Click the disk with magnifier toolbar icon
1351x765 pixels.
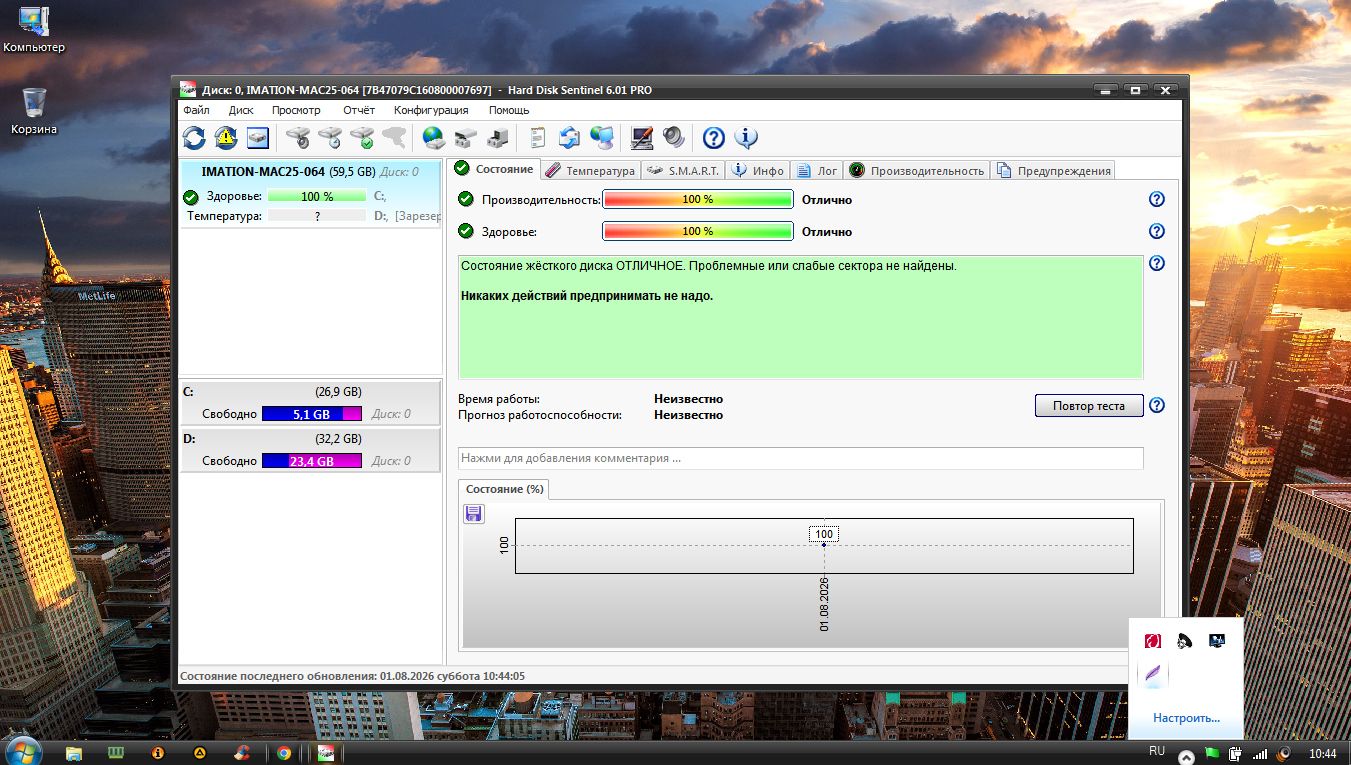point(298,138)
